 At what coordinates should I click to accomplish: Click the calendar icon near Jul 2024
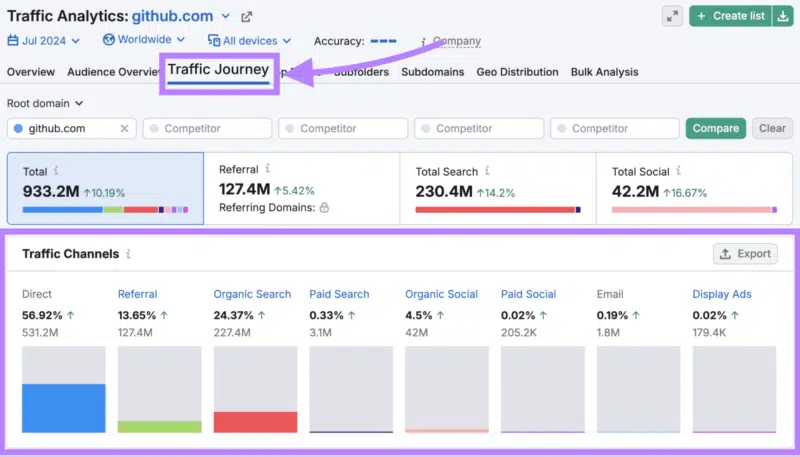pos(13,40)
